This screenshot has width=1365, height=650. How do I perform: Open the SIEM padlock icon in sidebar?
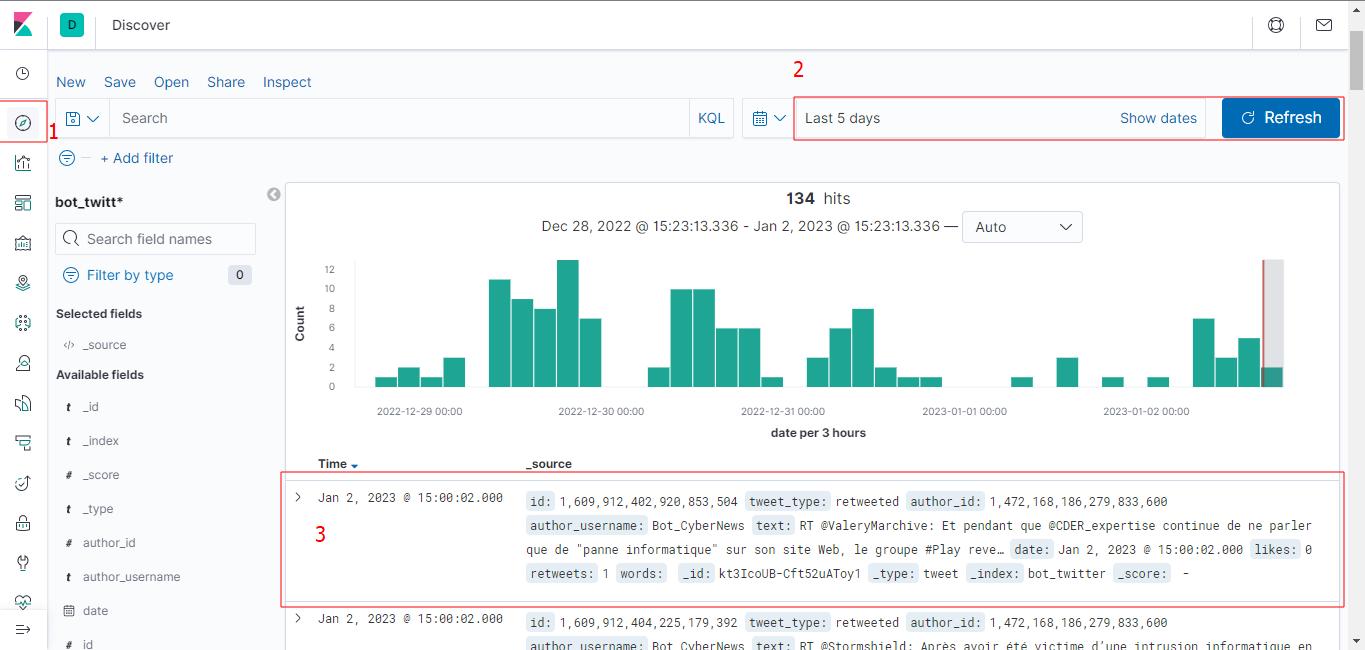pos(23,523)
